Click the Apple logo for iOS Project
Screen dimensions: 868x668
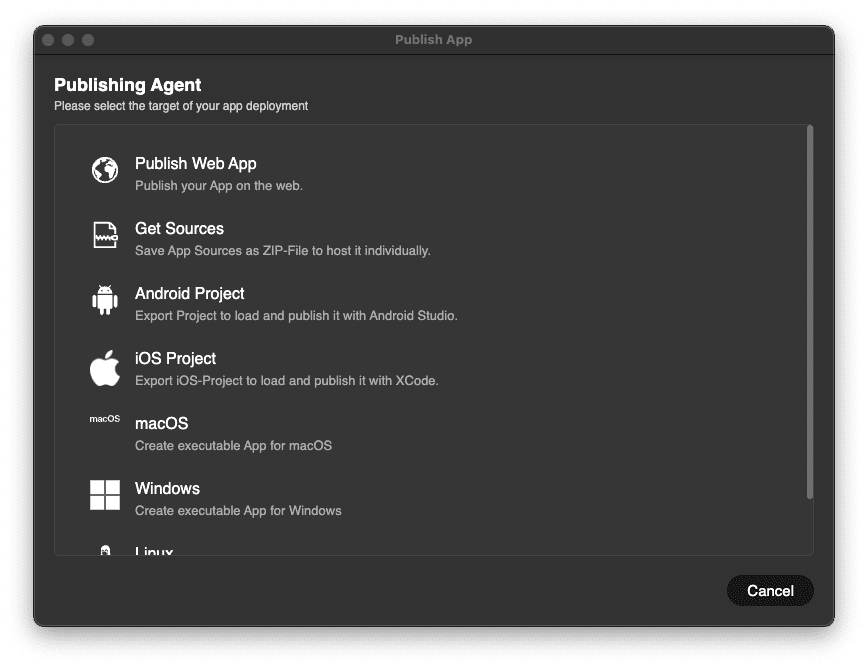[x=105, y=368]
